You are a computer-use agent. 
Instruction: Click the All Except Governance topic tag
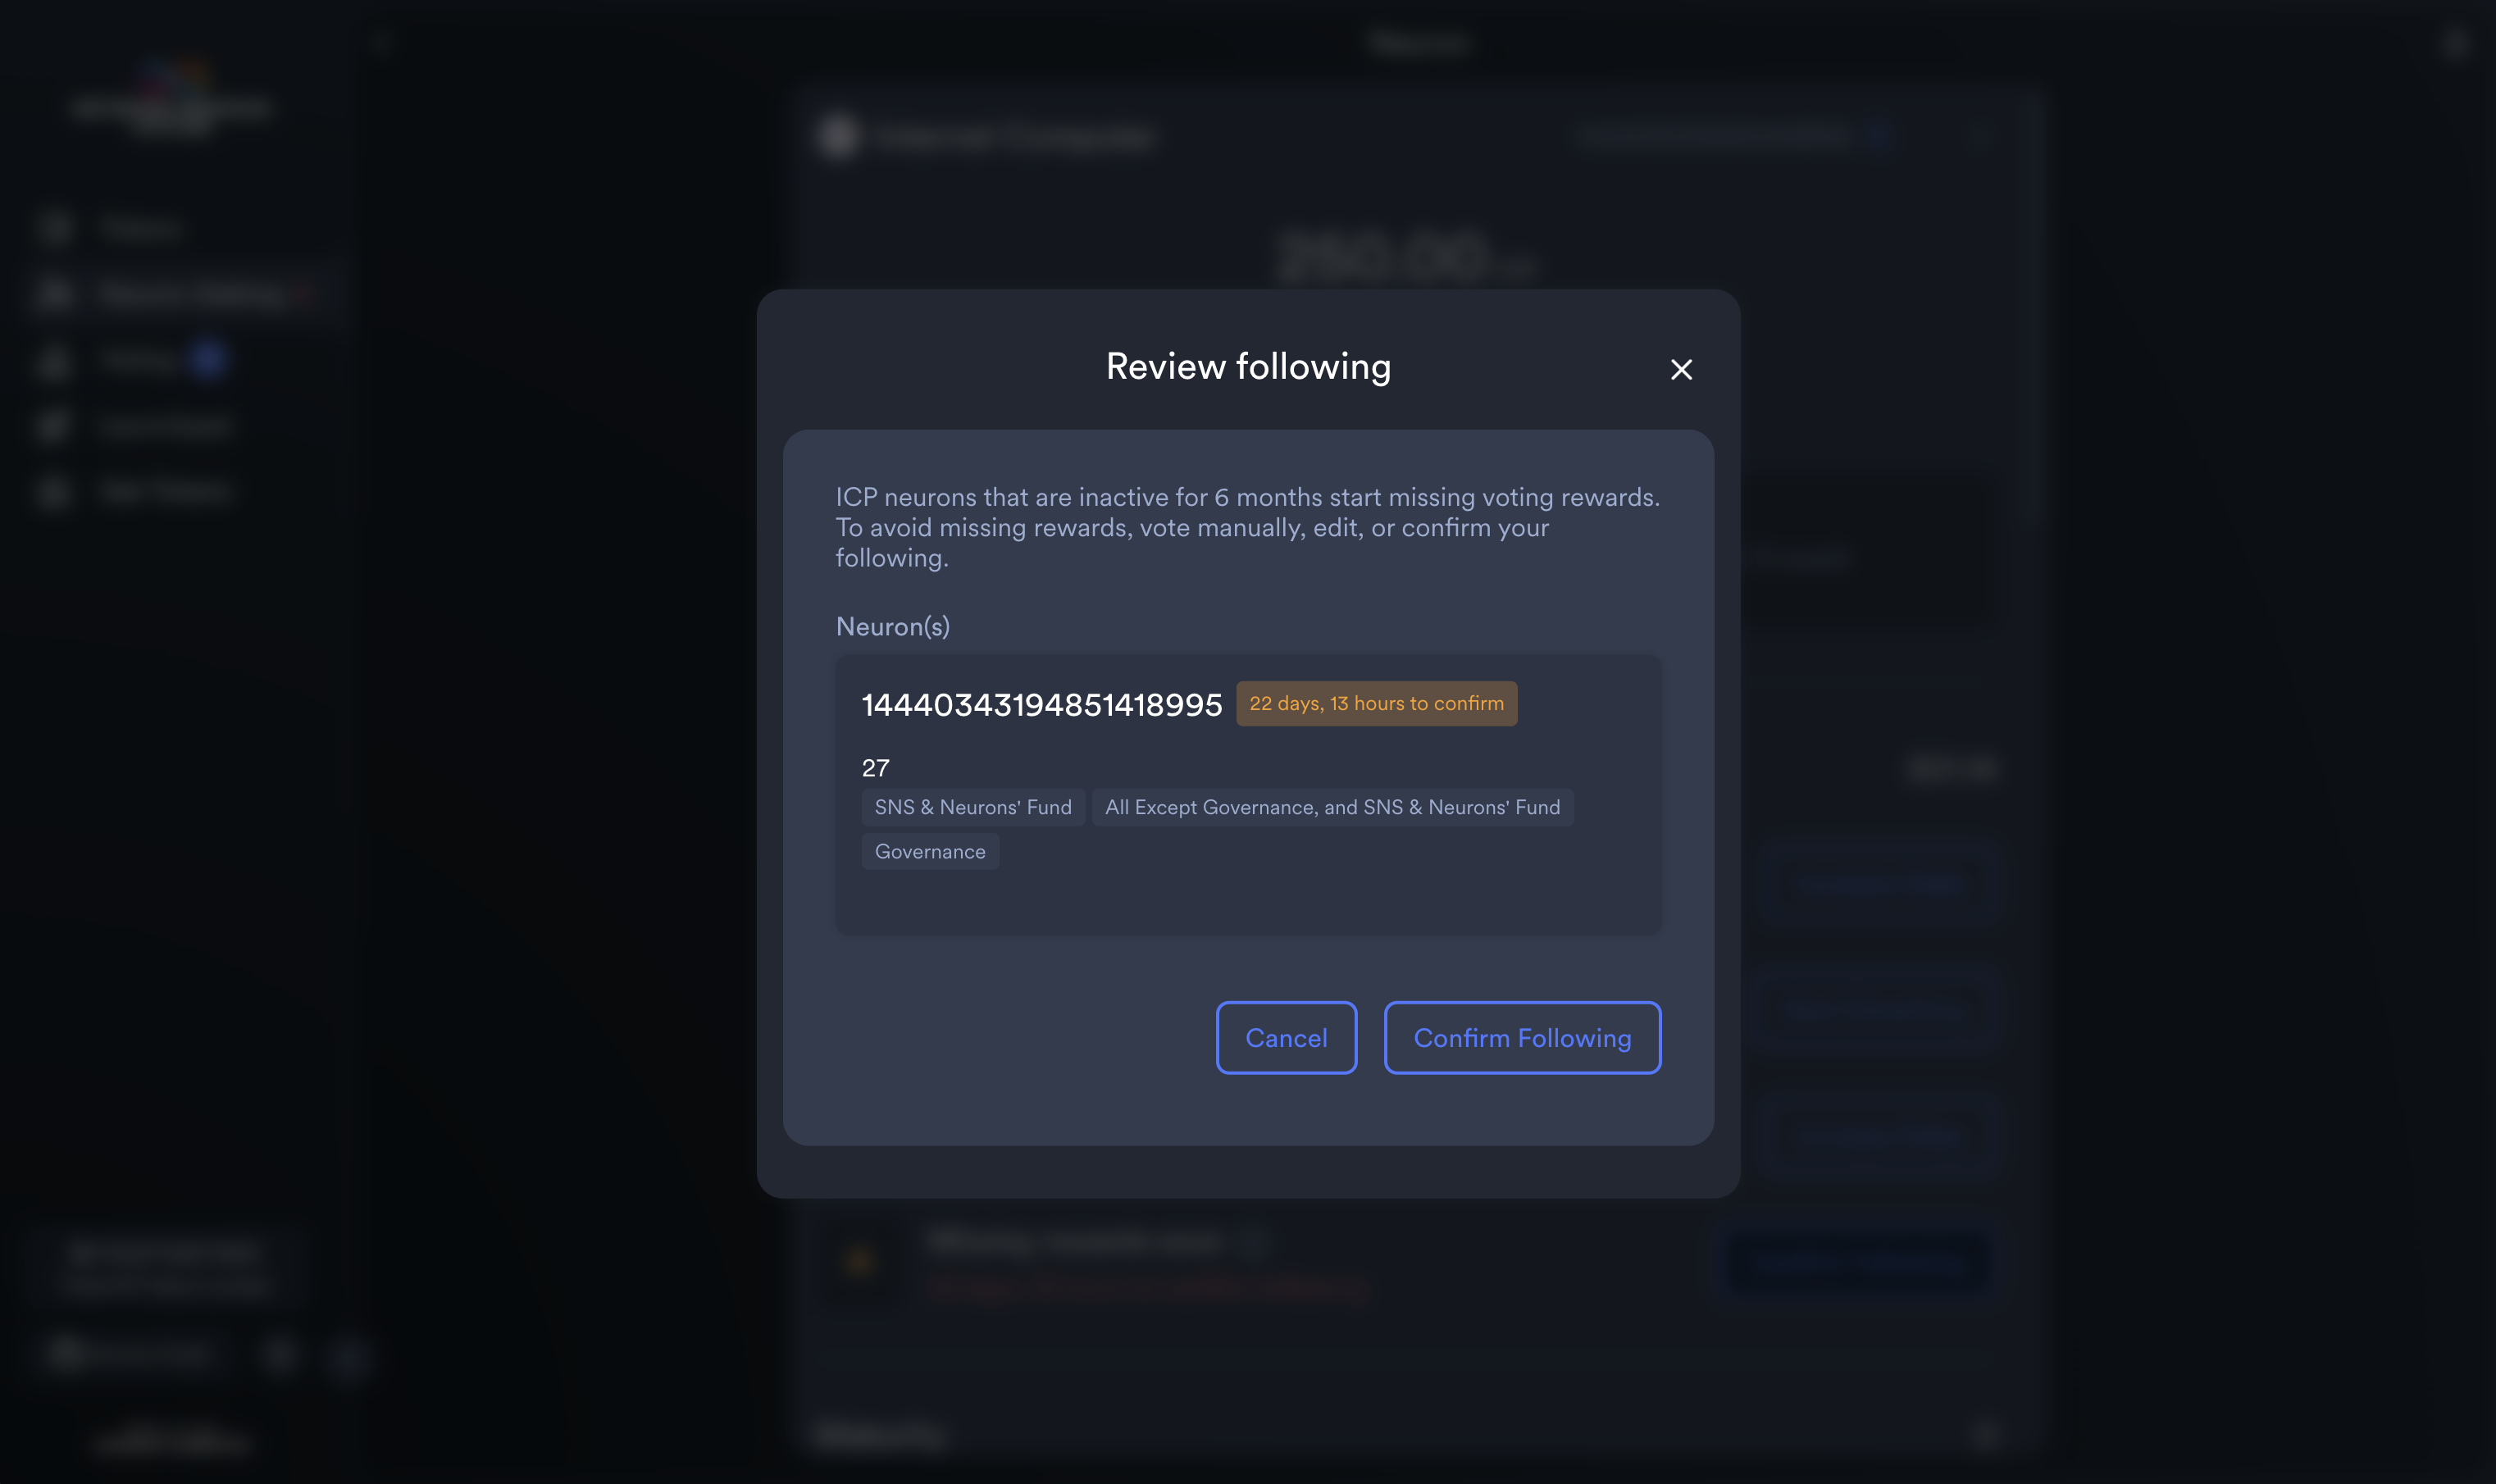pos(1332,807)
